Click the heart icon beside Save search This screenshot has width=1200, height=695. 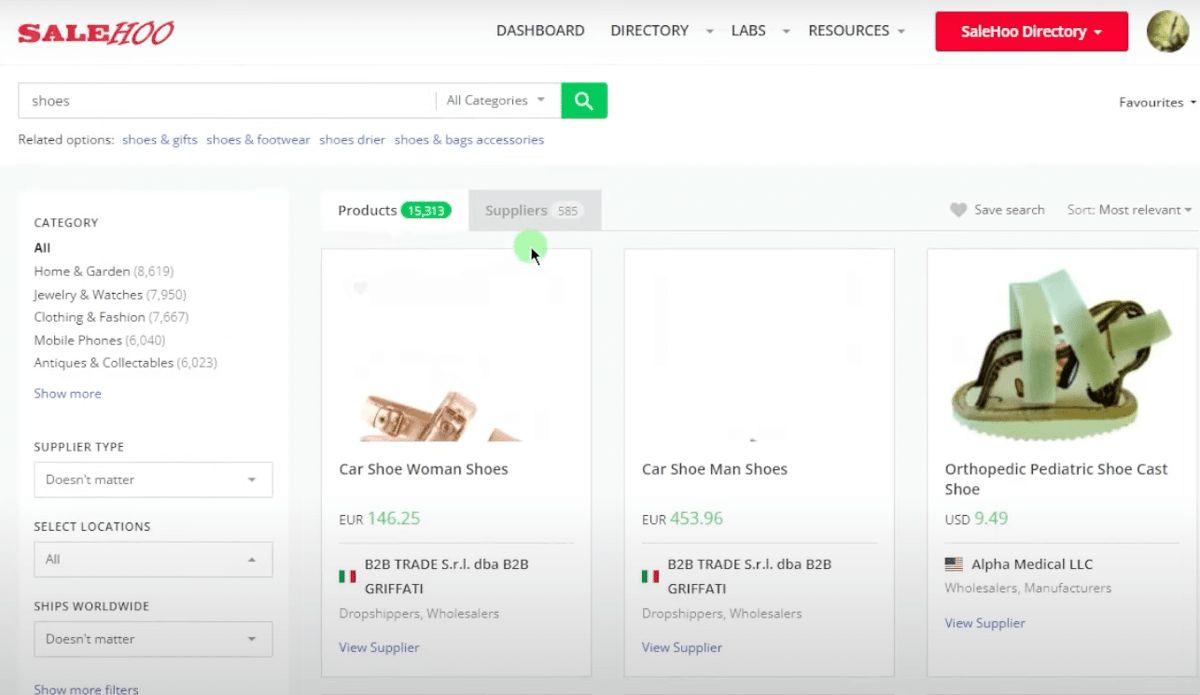(x=958, y=210)
